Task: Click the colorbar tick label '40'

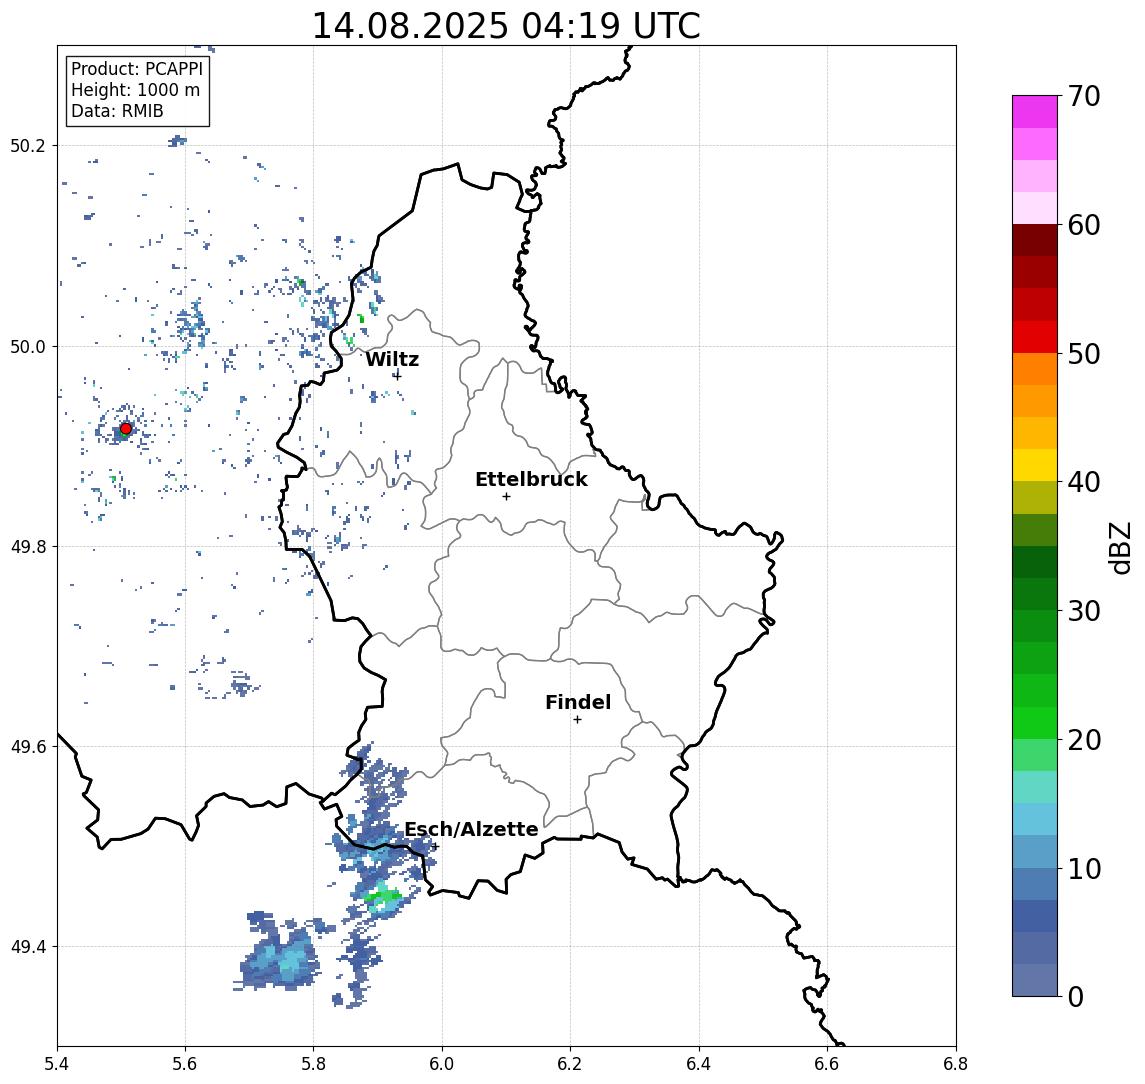Action: point(1084,482)
